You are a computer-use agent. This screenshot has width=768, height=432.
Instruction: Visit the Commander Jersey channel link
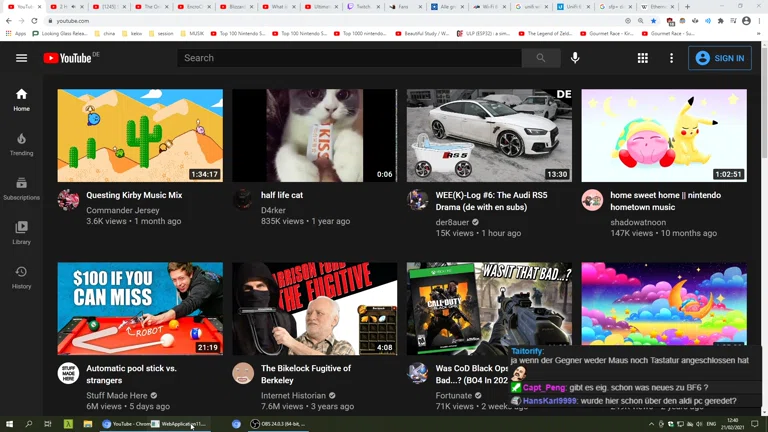tap(122, 210)
